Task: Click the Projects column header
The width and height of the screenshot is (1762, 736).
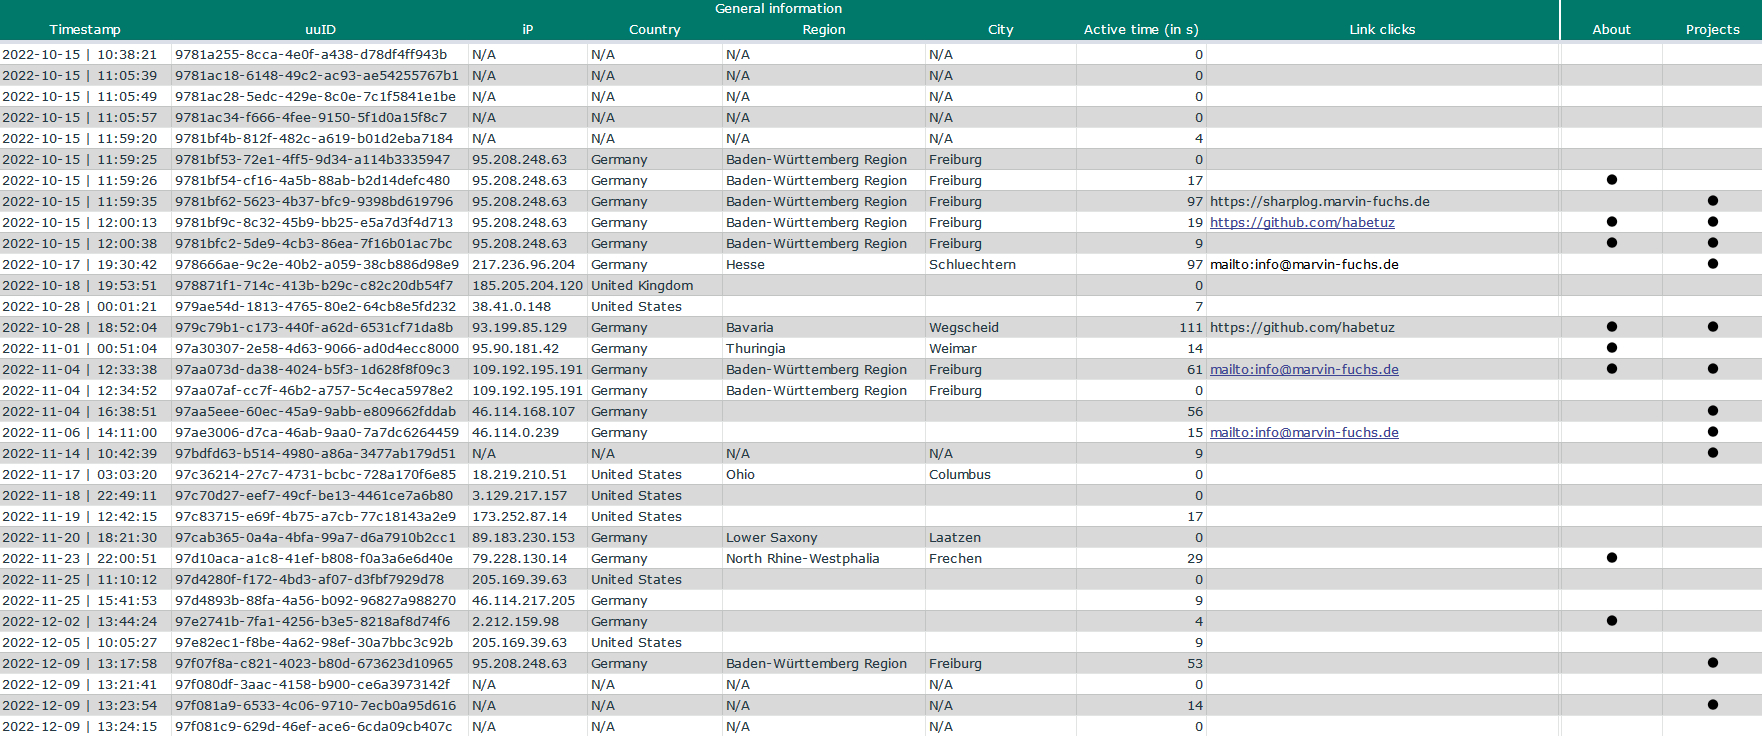Action: (1712, 30)
